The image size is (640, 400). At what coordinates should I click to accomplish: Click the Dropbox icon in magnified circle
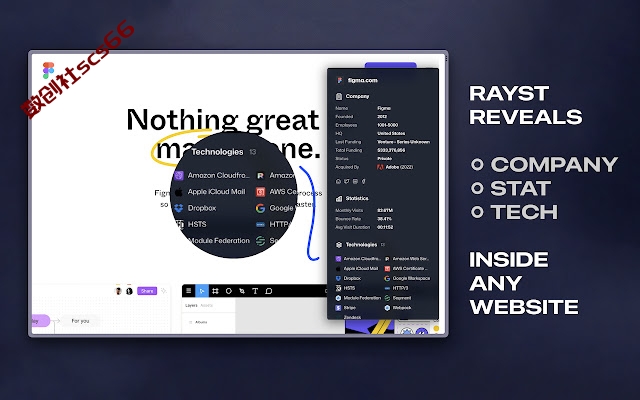(179, 208)
